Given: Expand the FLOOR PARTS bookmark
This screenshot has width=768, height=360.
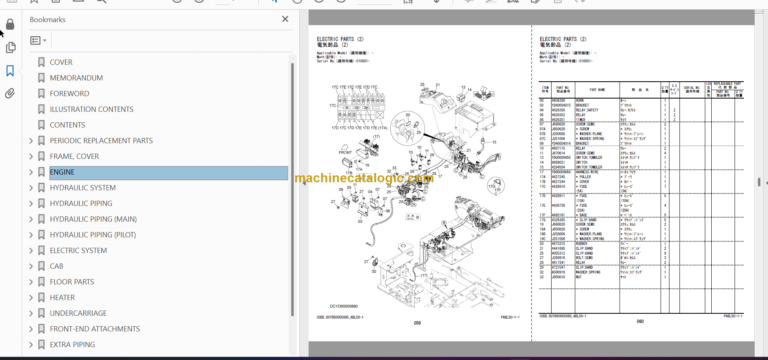Looking at the screenshot, I should [31, 282].
